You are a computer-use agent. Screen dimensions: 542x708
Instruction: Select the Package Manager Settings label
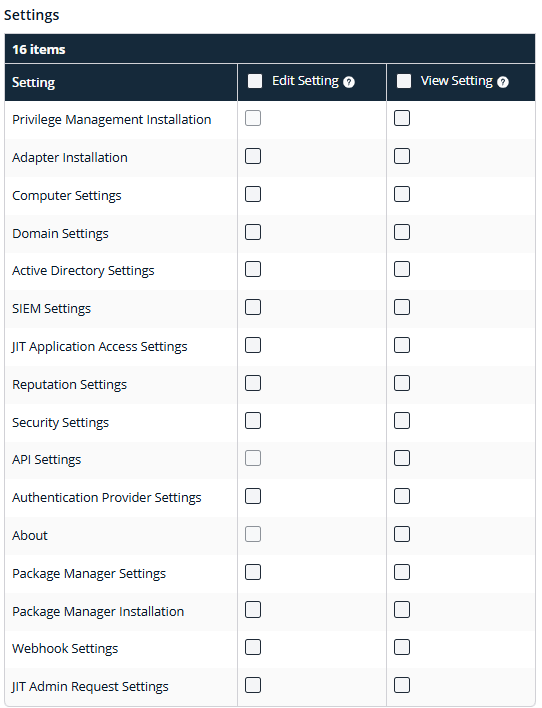89,573
